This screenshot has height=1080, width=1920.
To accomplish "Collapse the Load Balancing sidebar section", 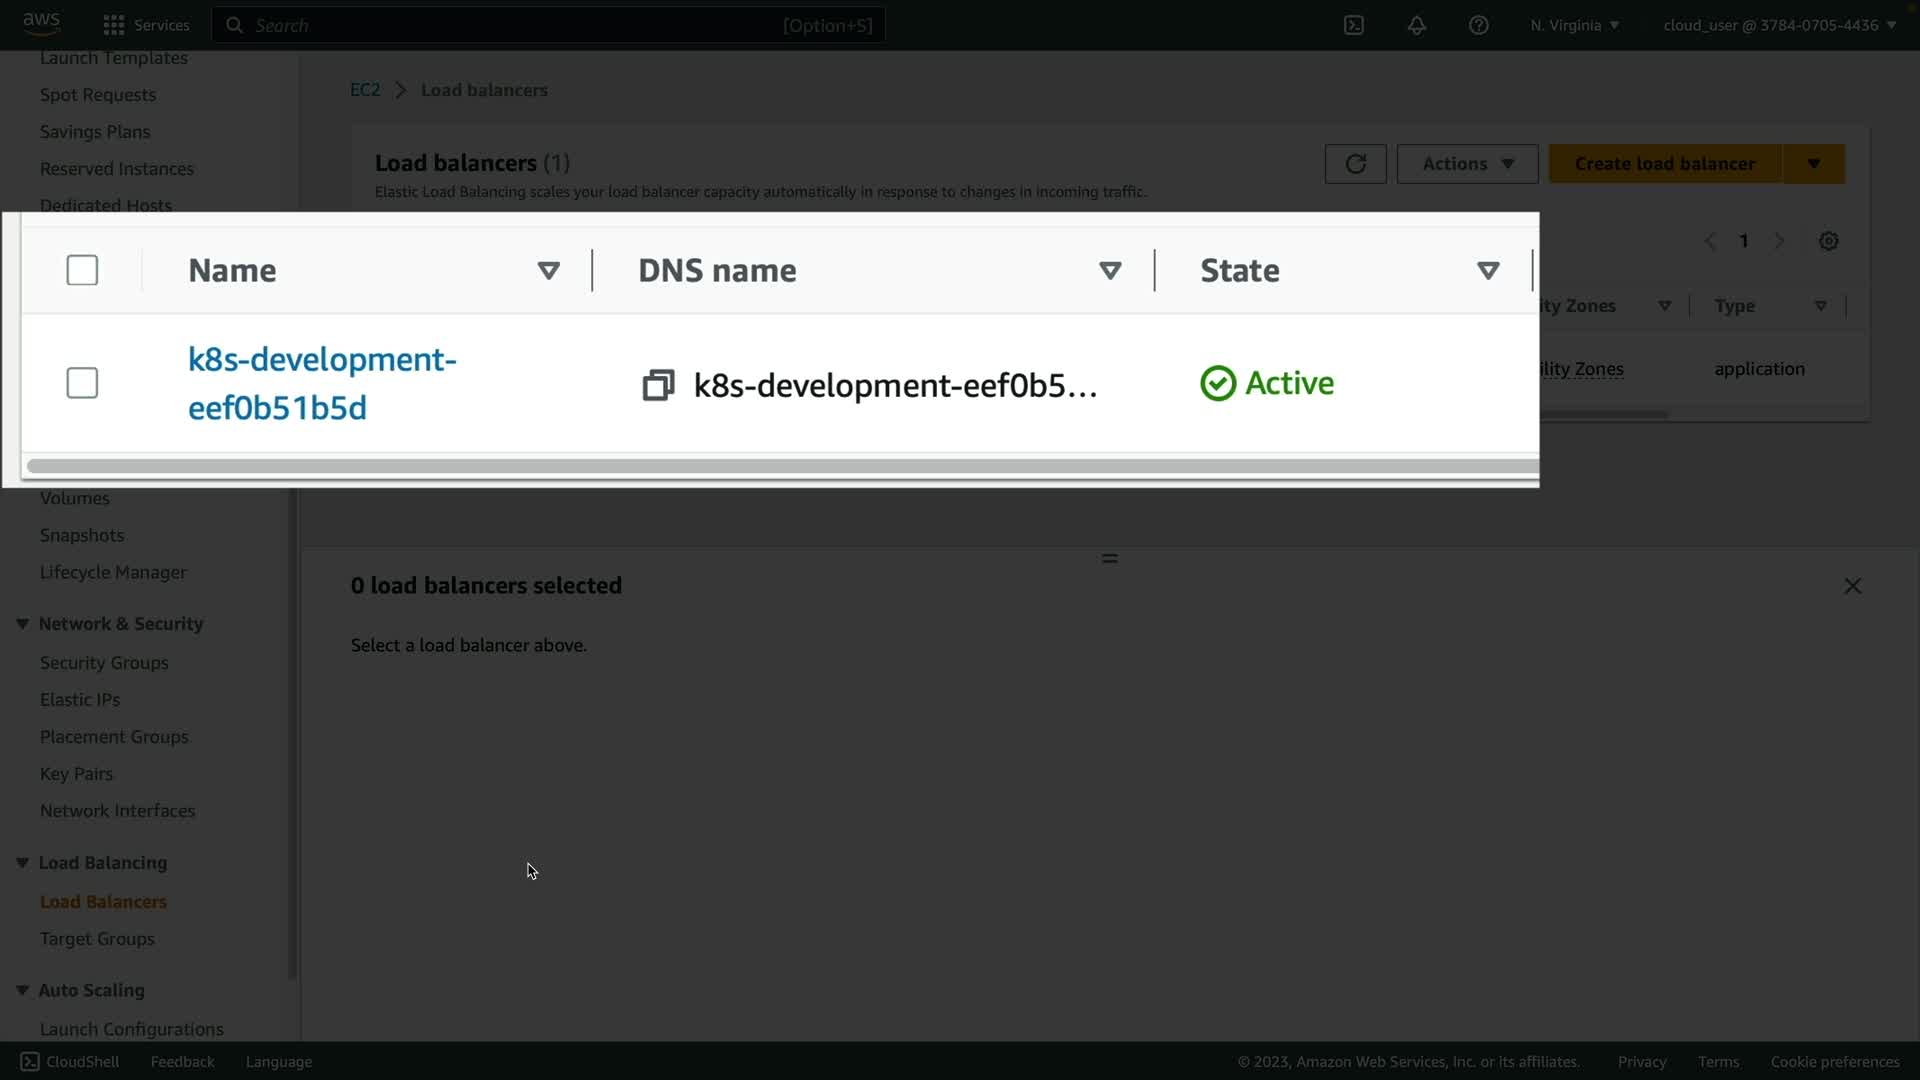I will click(x=22, y=863).
